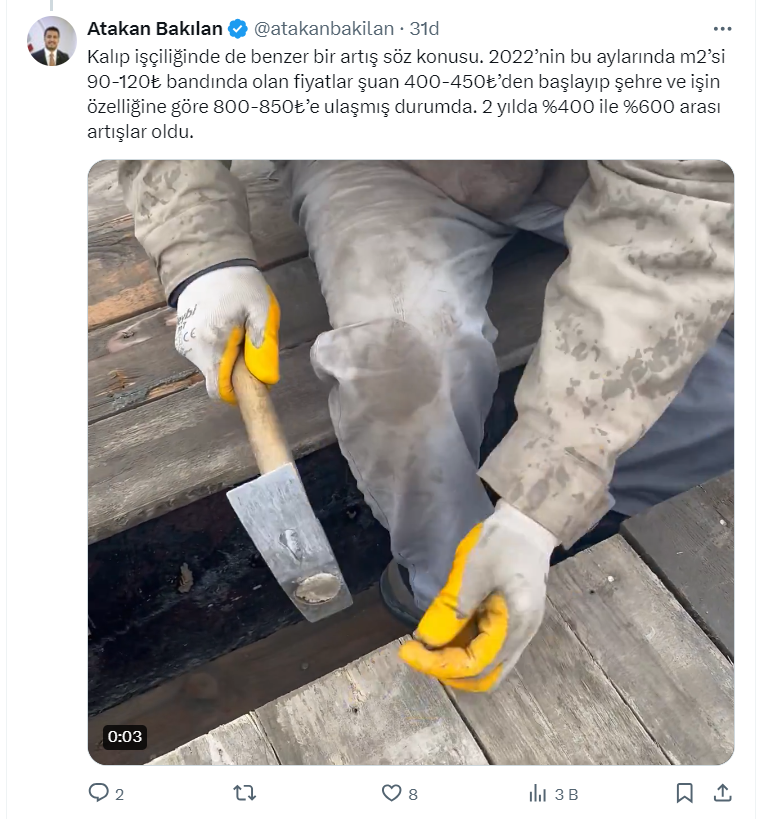Open the three-dot more options menu
This screenshot has width=771, height=819.
pos(722,29)
